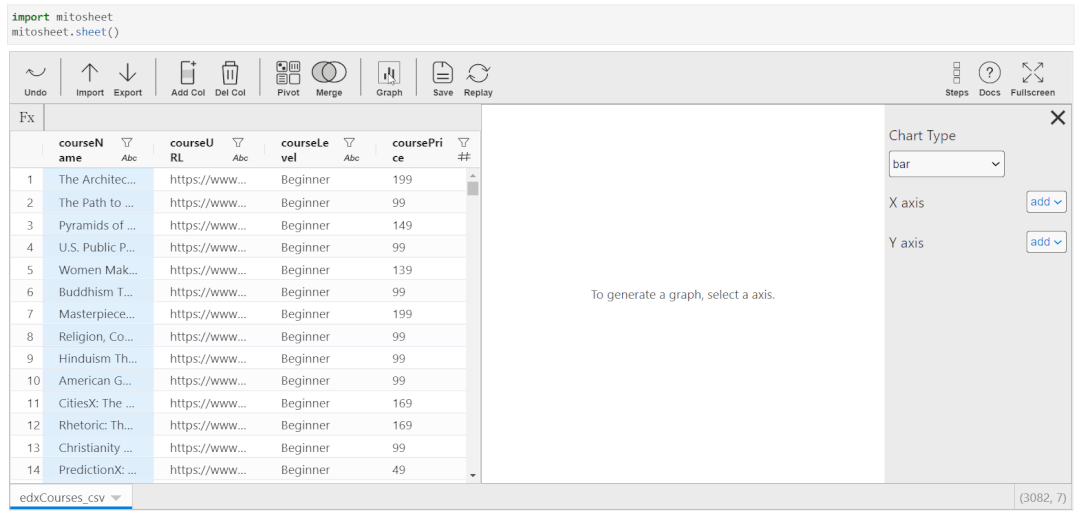1079x518 pixels.
Task: Open filter for coursePrice column
Action: pyautogui.click(x=464, y=142)
